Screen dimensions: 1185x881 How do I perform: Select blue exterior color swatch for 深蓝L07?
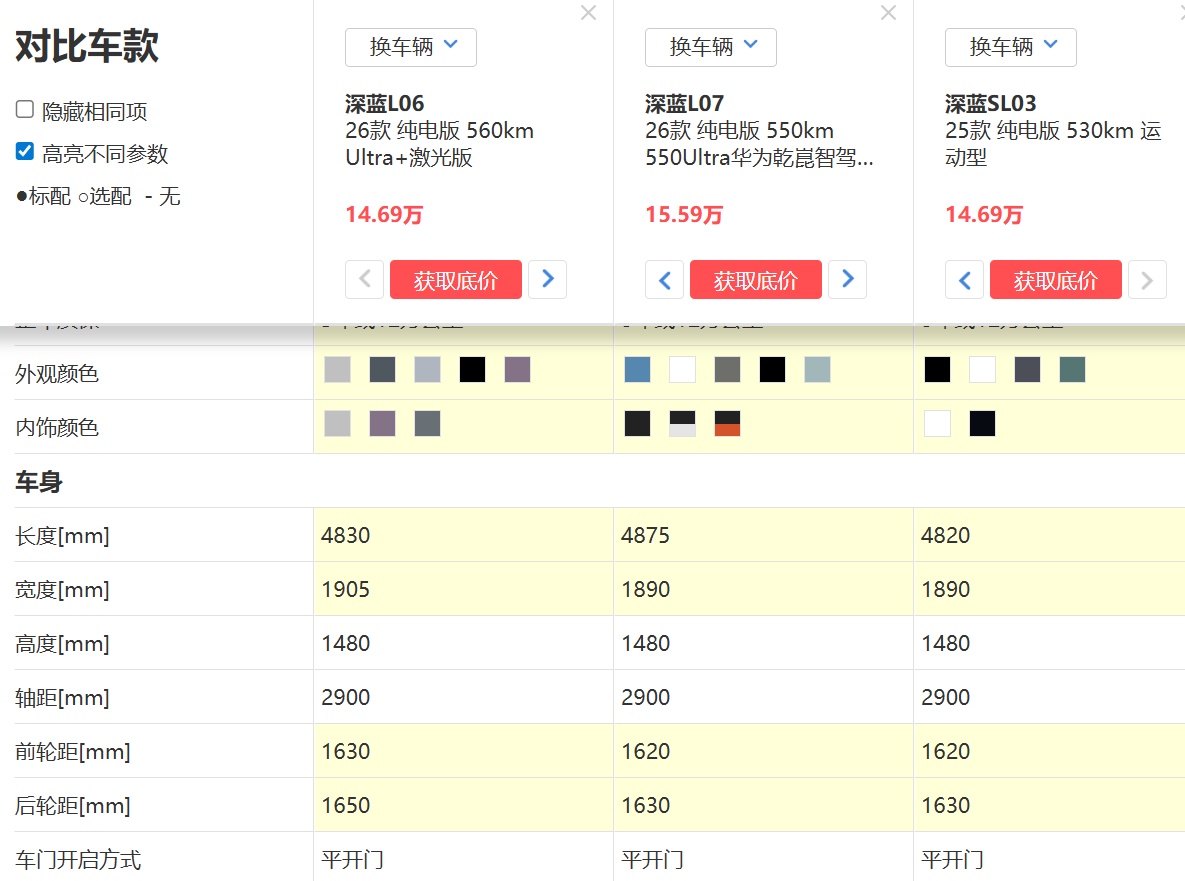click(637, 370)
